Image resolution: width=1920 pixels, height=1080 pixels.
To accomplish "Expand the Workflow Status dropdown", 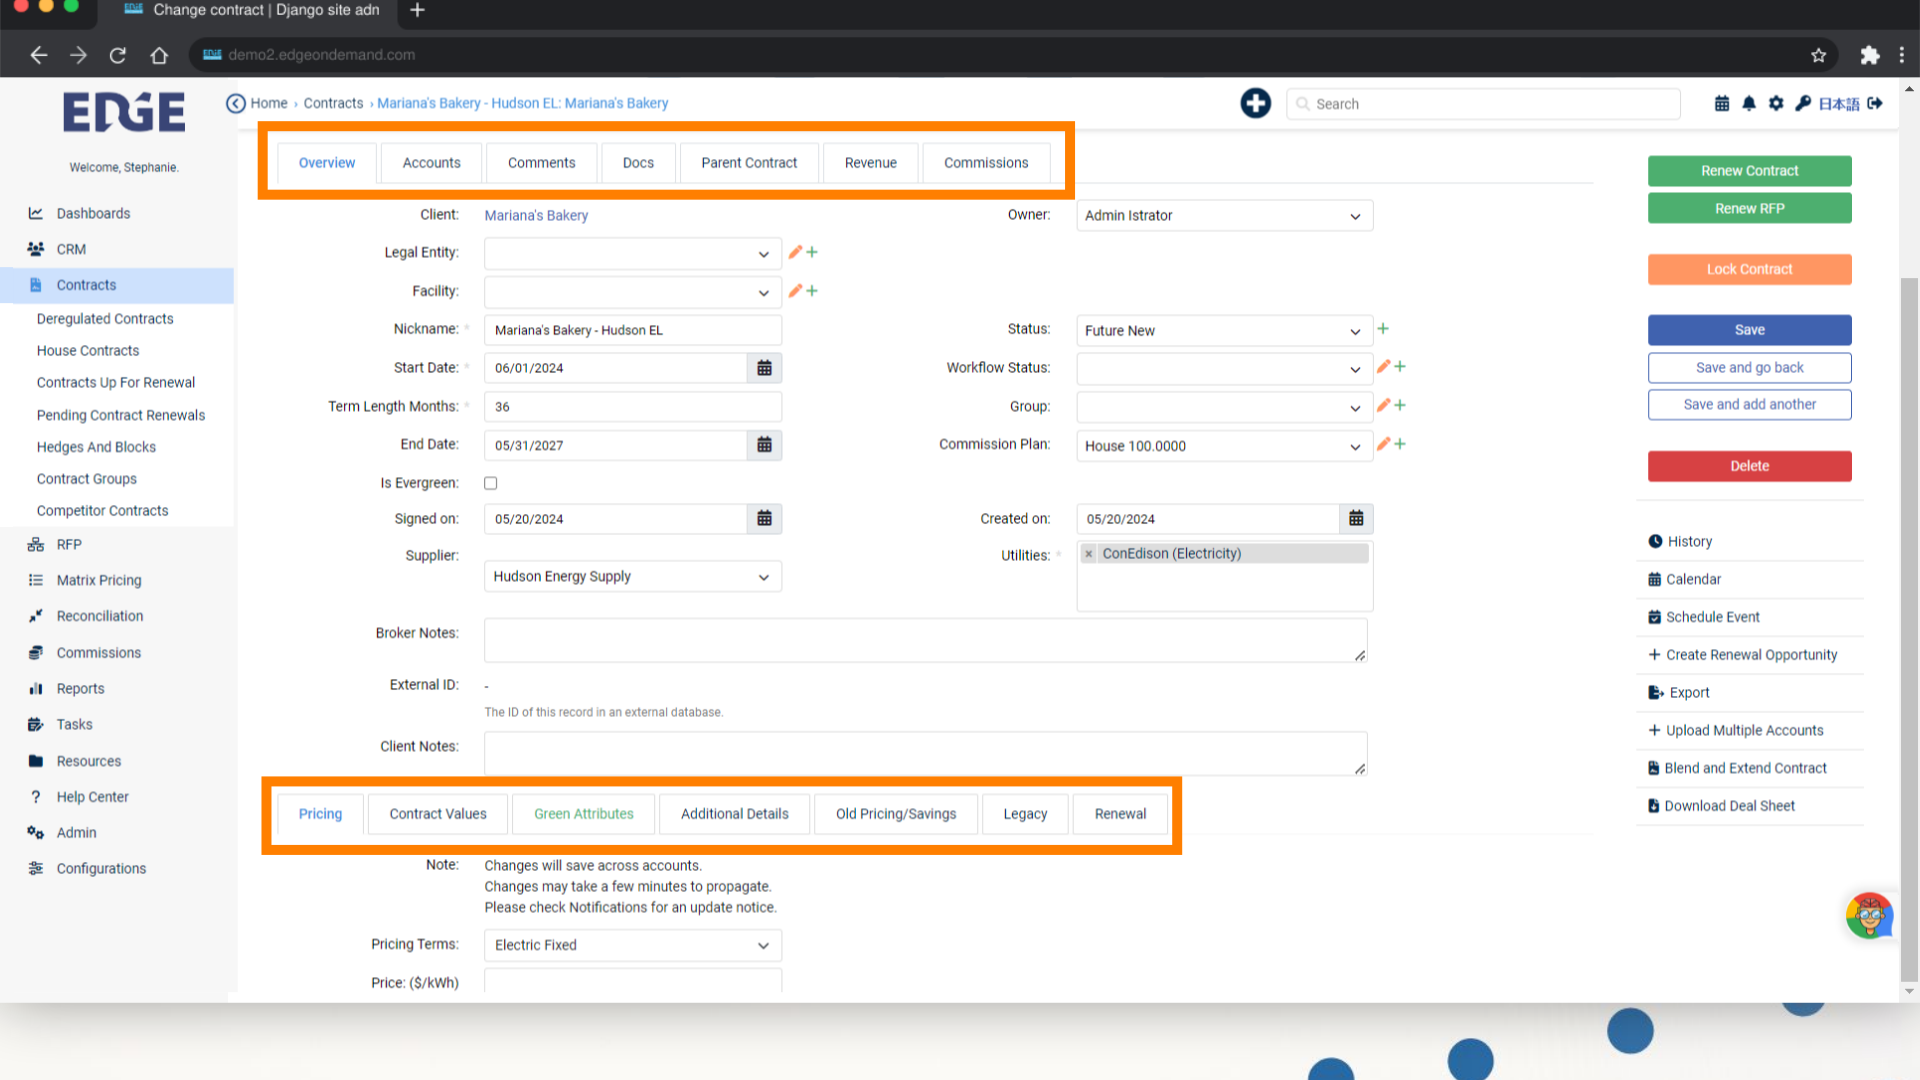I will point(1225,369).
